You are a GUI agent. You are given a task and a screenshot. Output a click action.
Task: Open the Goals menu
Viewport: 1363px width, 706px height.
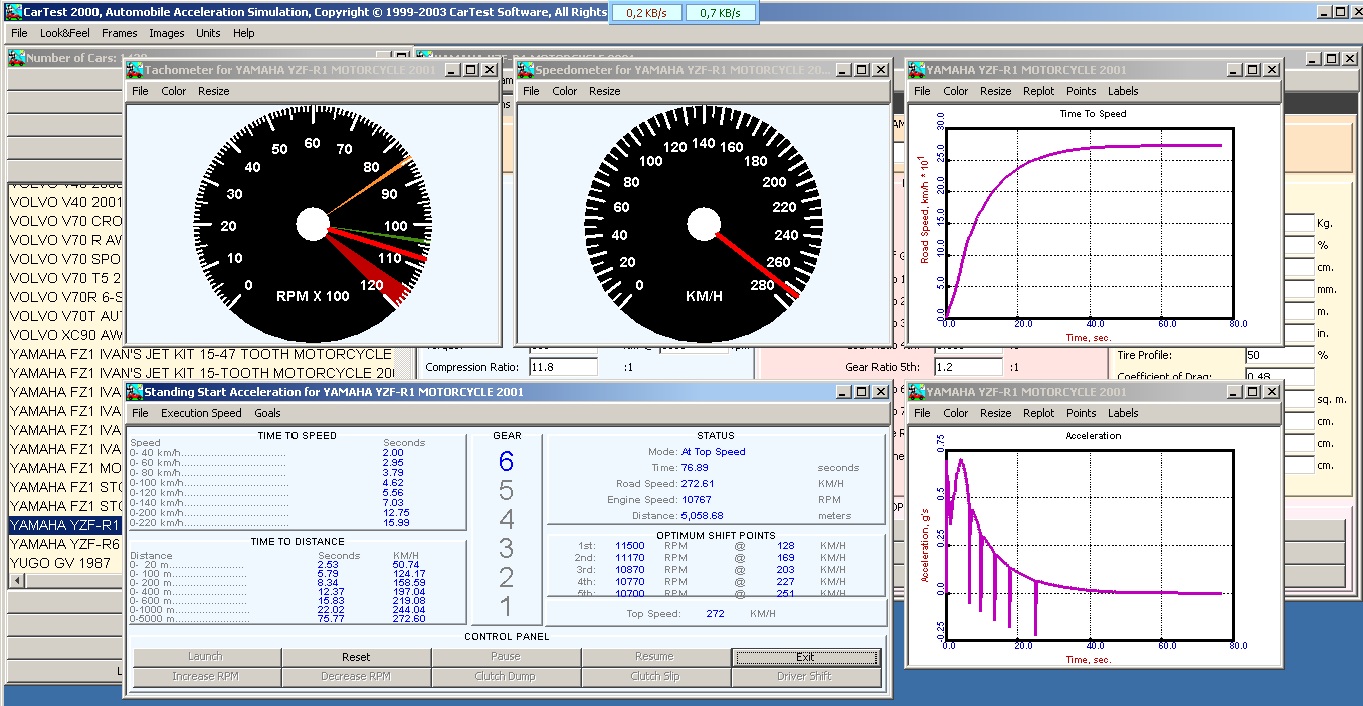pyautogui.click(x=267, y=413)
